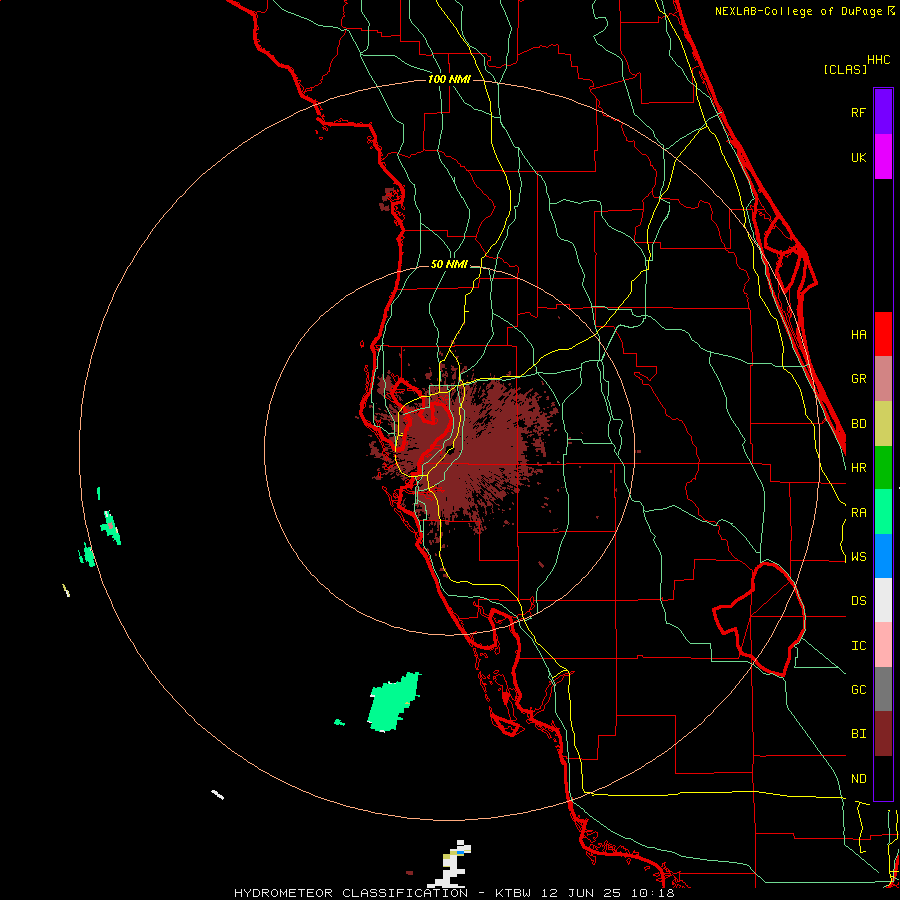Click the BI legend label

click(858, 734)
